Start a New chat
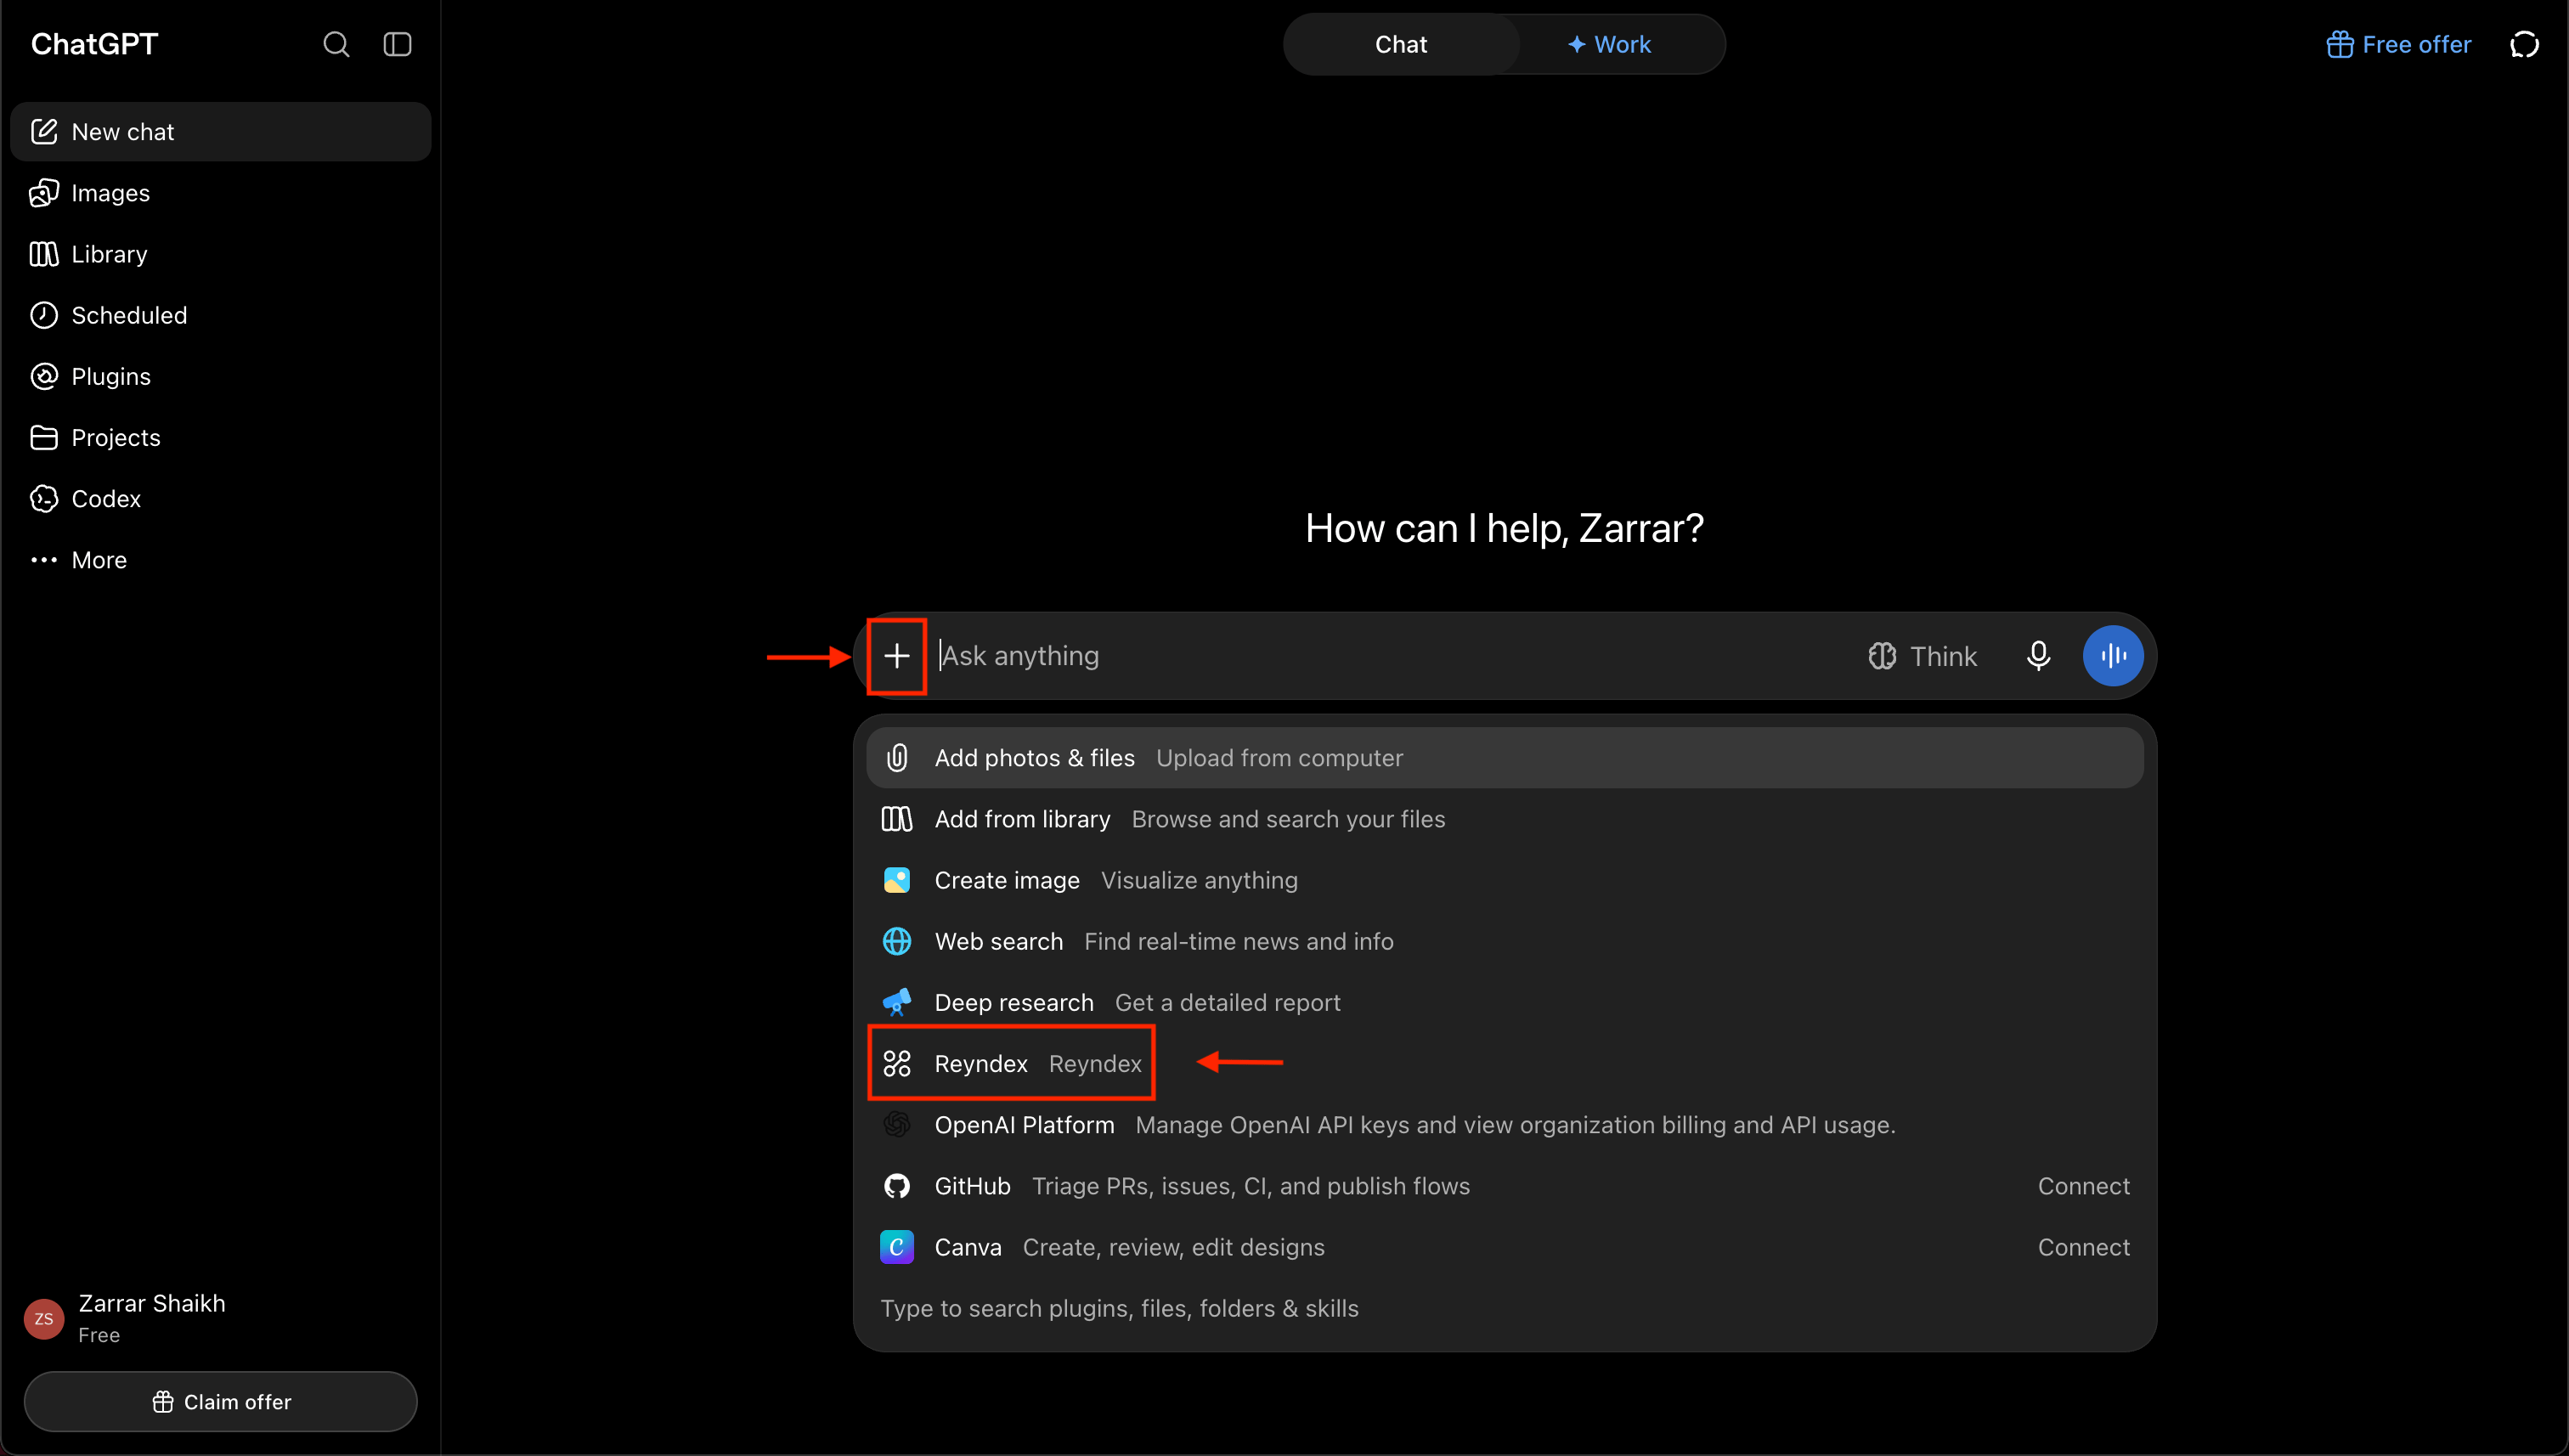 pyautogui.click(x=221, y=132)
